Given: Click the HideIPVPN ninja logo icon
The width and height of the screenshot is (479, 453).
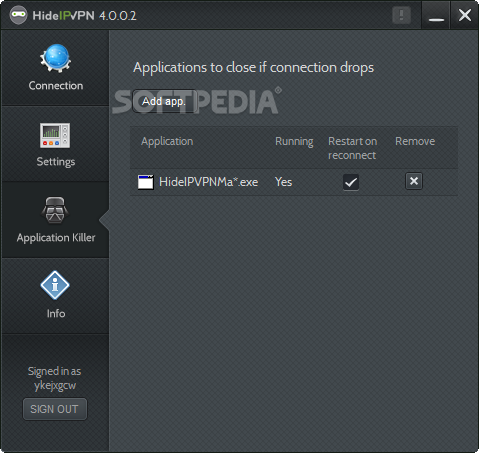Looking at the screenshot, I should tap(18, 15).
